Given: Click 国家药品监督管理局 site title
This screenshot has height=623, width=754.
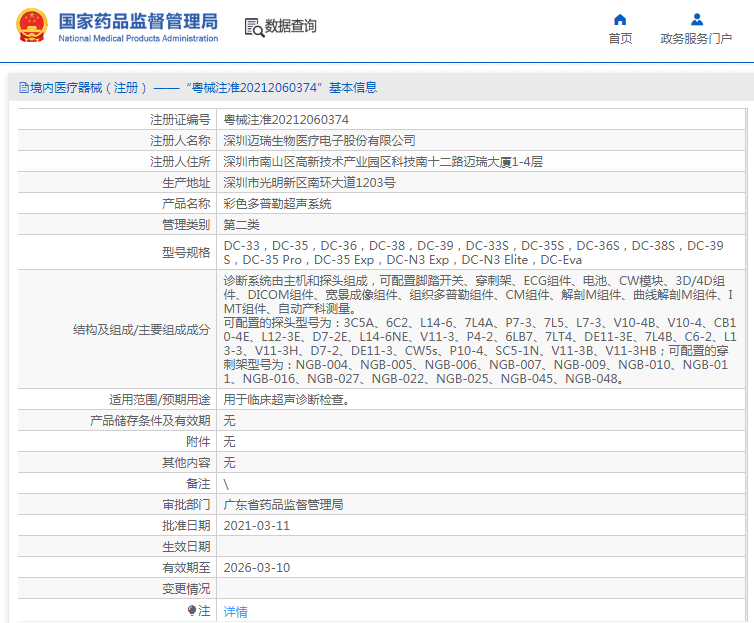Looking at the screenshot, I should click(138, 21).
